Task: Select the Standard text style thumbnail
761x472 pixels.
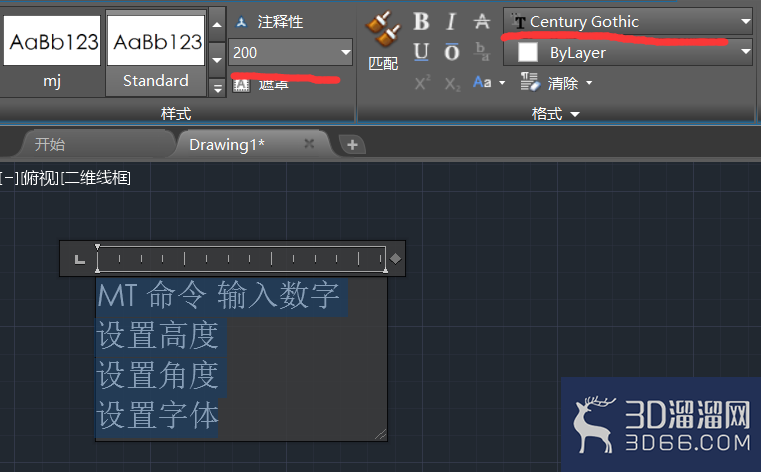Action: tap(156, 52)
